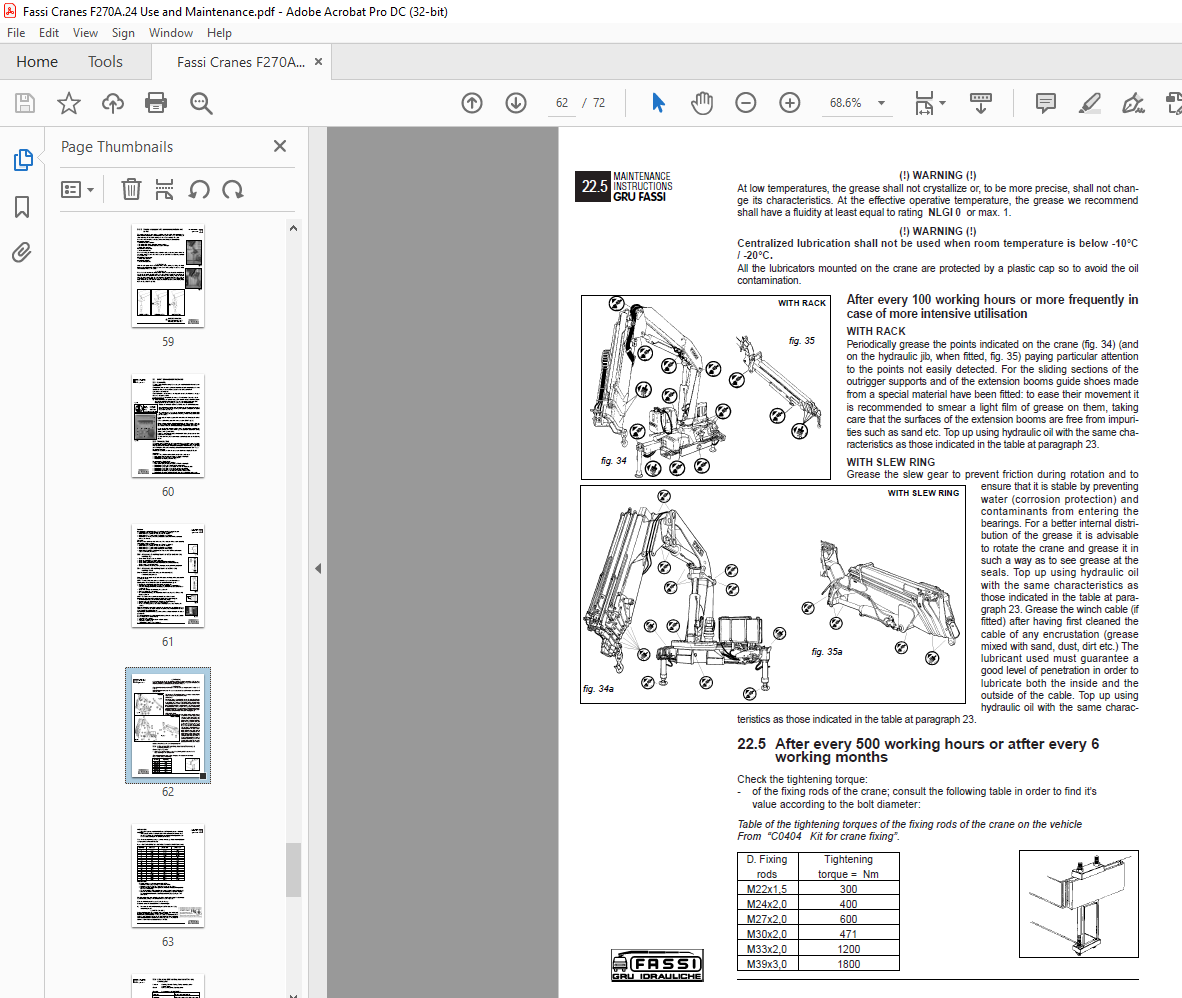Activate the hand pan tool
Screen dimensions: 1182x998
point(702,103)
